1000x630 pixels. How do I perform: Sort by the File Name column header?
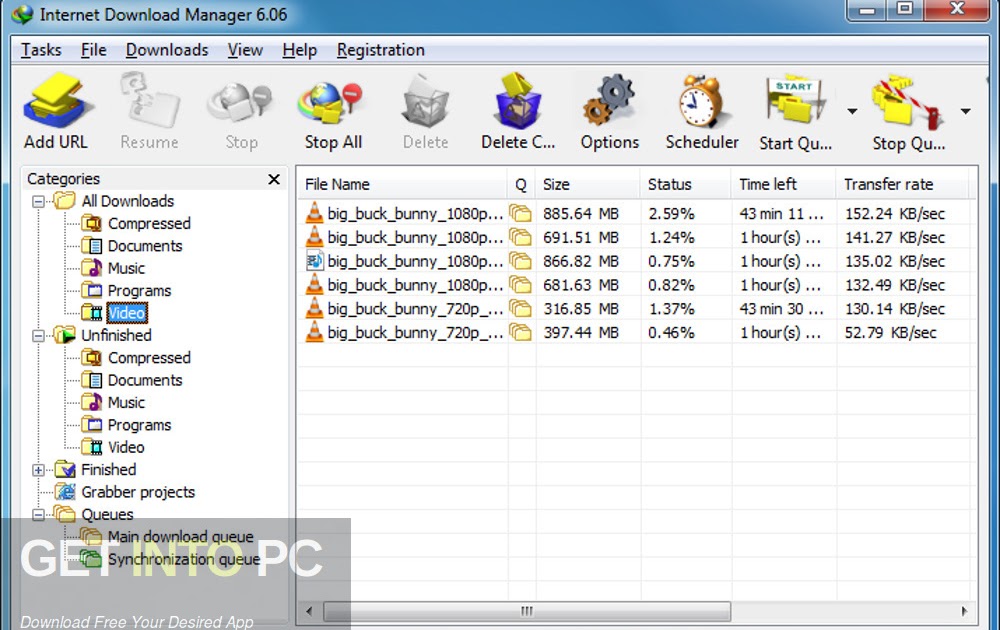(402, 184)
